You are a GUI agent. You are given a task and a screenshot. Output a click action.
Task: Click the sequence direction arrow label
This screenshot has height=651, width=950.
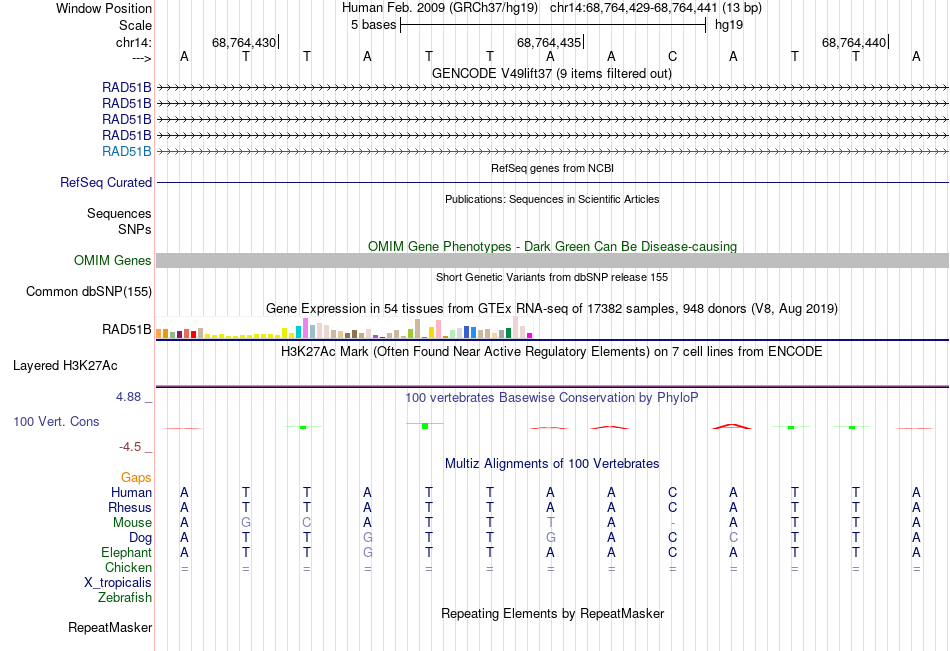(x=141, y=58)
